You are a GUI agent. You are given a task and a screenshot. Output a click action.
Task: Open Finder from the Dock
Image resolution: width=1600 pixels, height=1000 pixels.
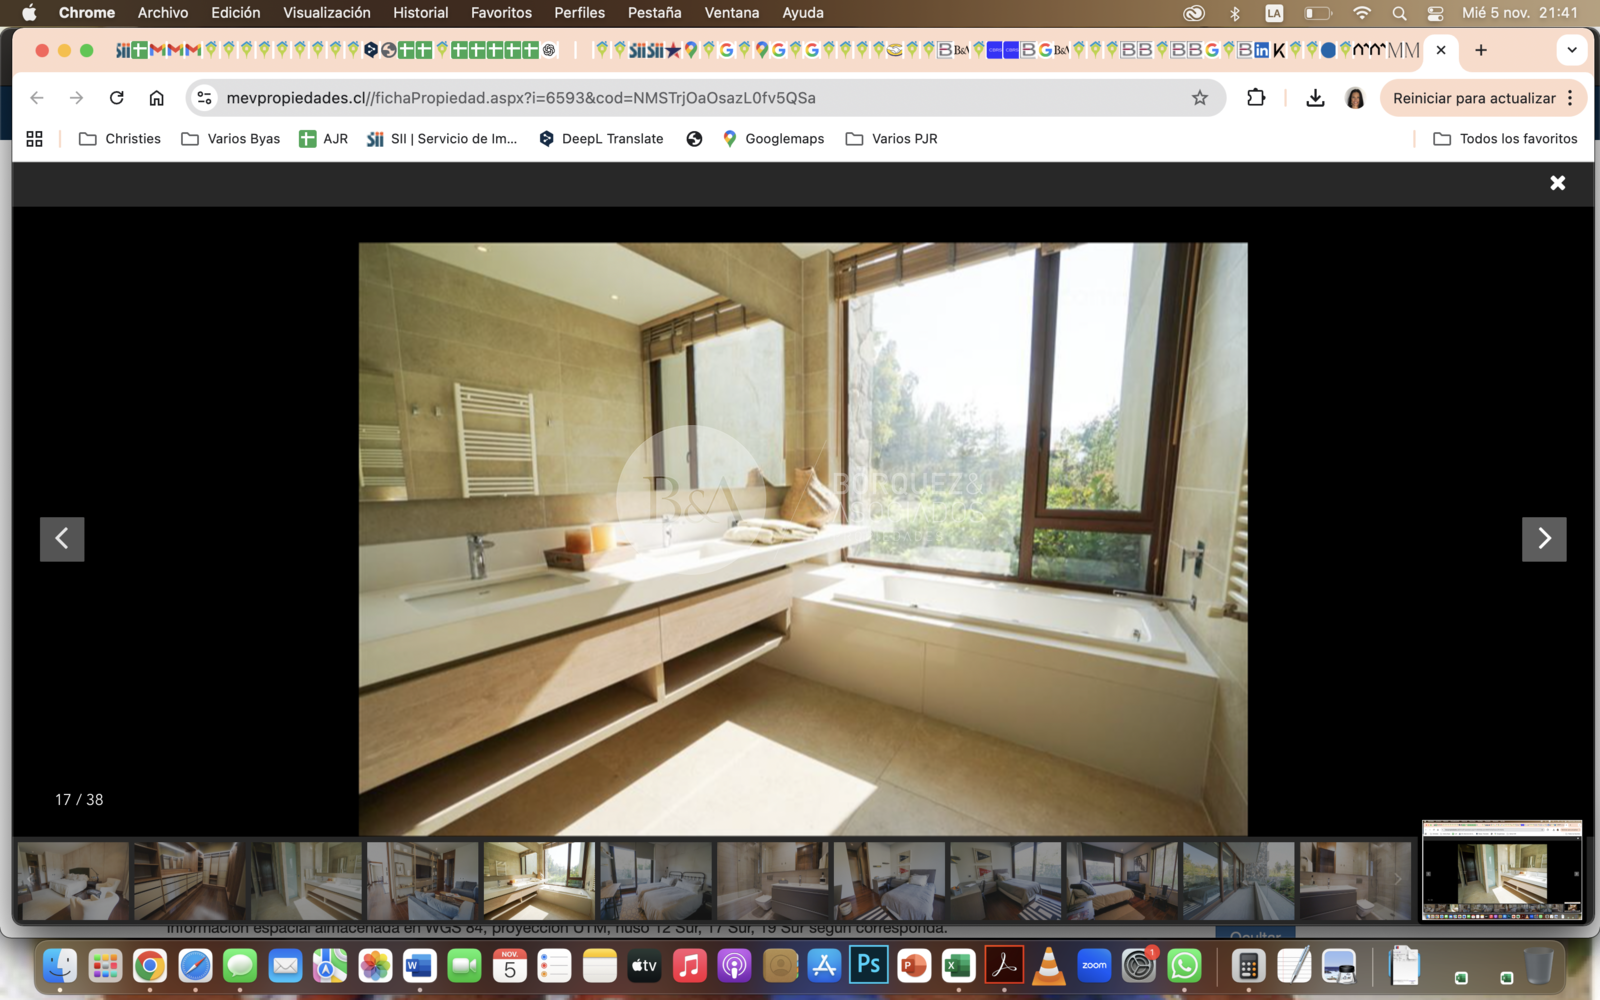[60, 966]
